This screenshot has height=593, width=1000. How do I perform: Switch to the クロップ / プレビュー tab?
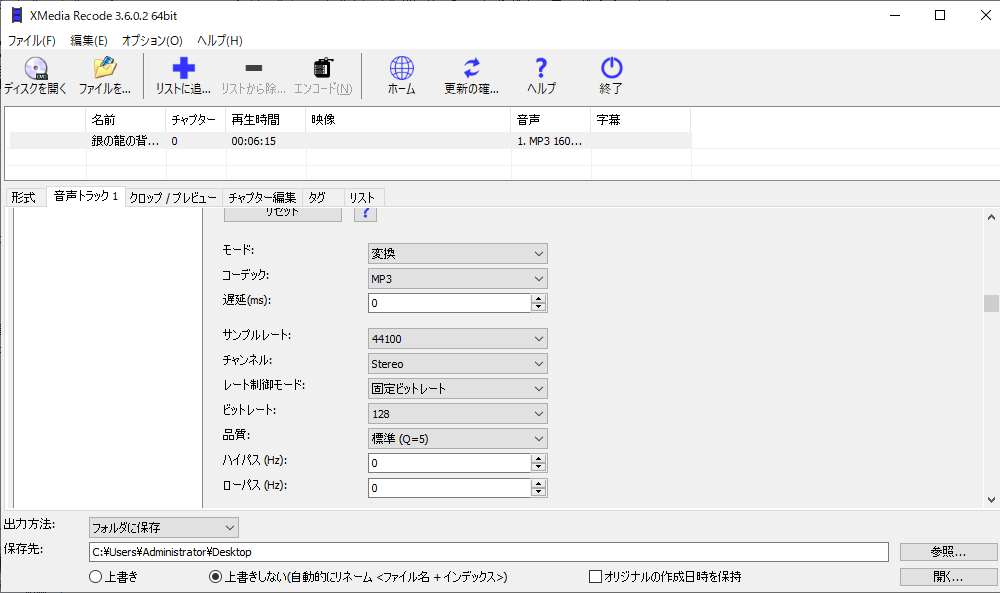[x=172, y=197]
